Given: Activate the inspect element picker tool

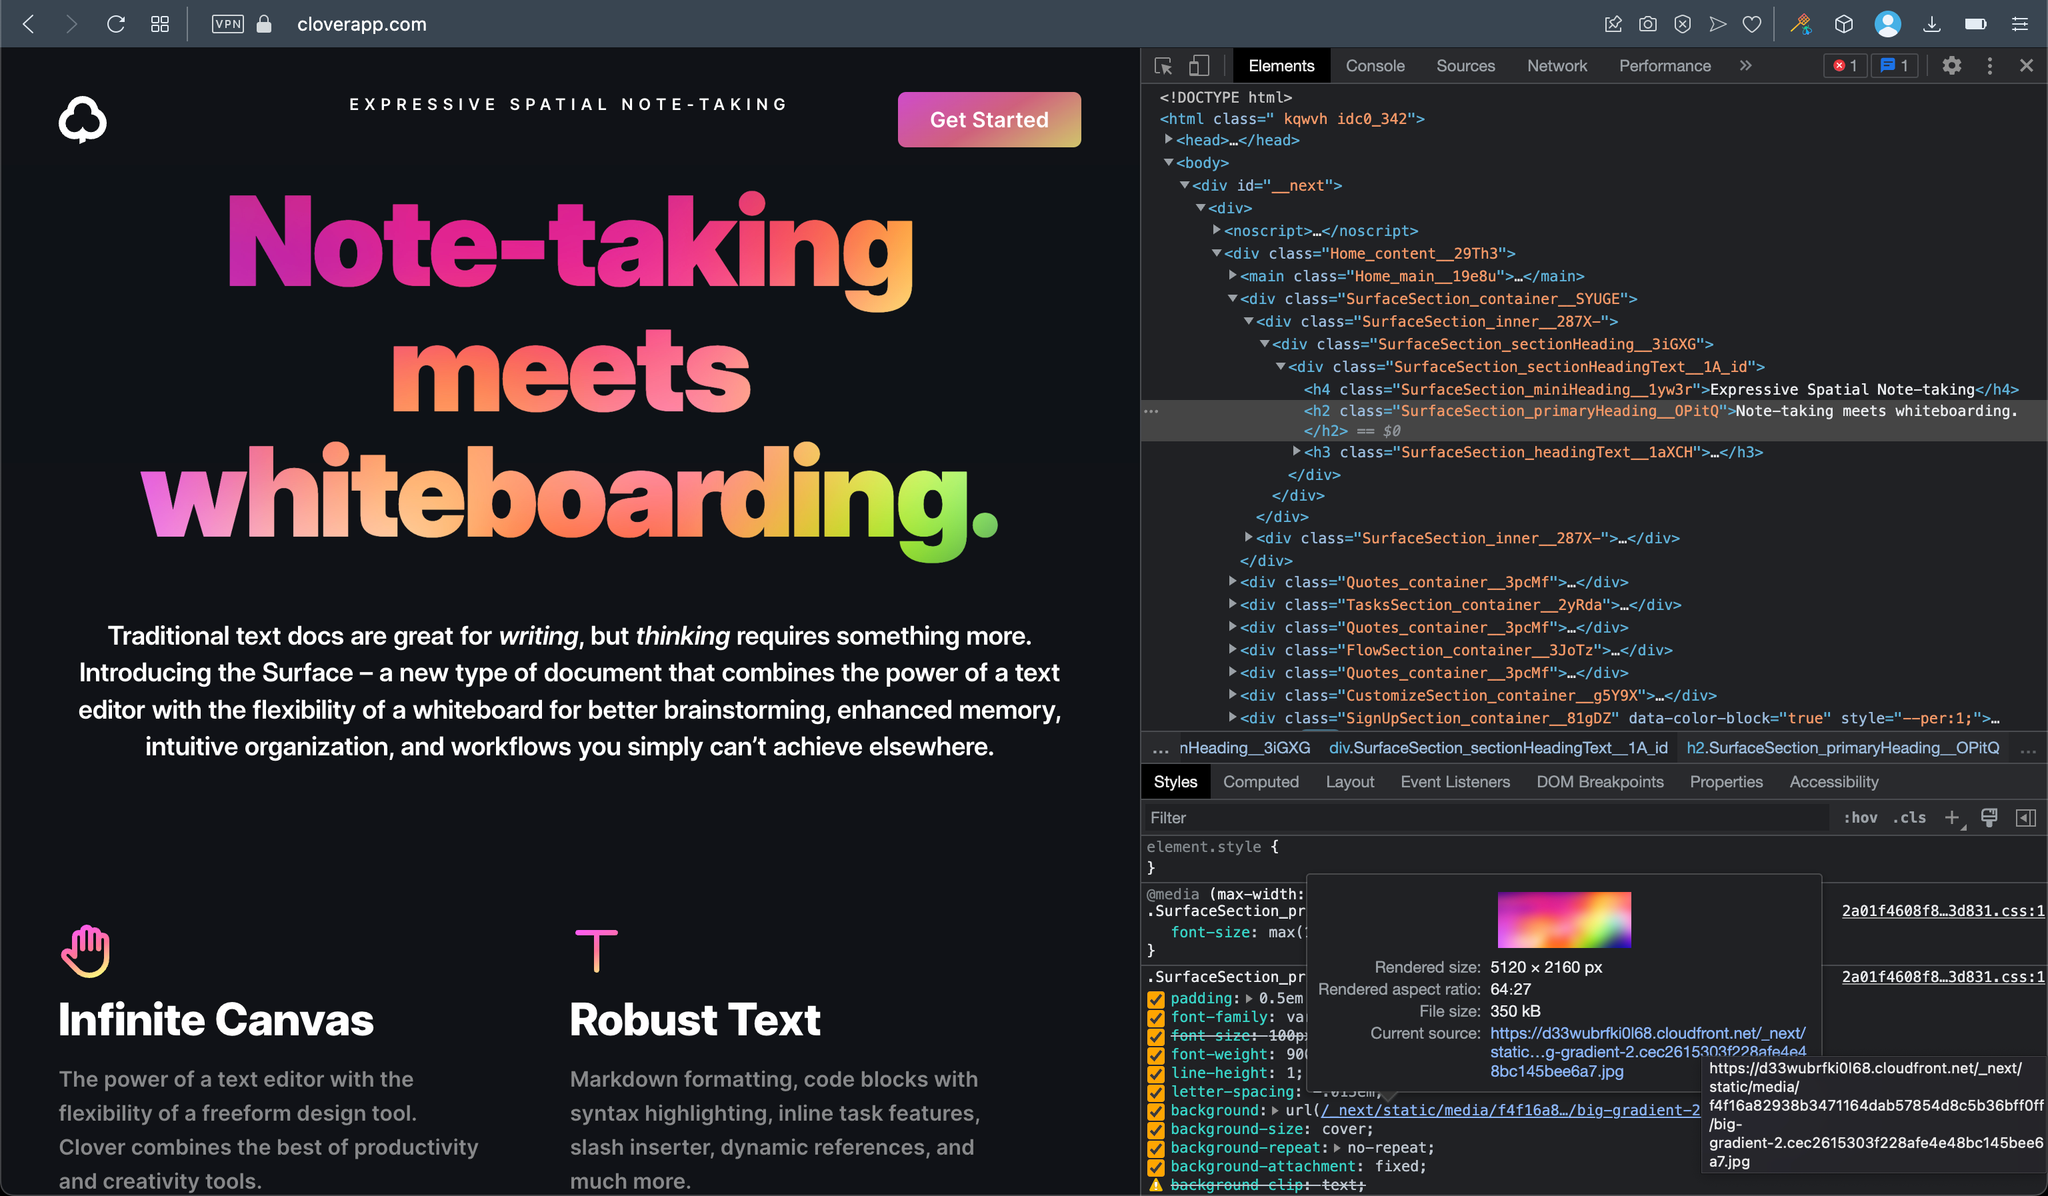Looking at the screenshot, I should (1163, 66).
